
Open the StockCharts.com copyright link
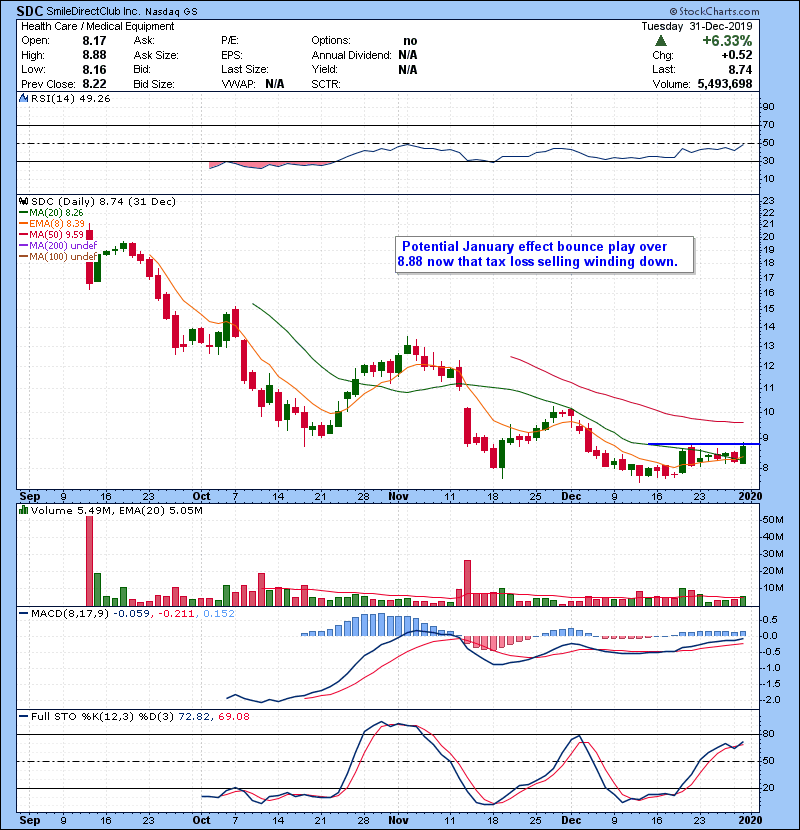coord(714,11)
